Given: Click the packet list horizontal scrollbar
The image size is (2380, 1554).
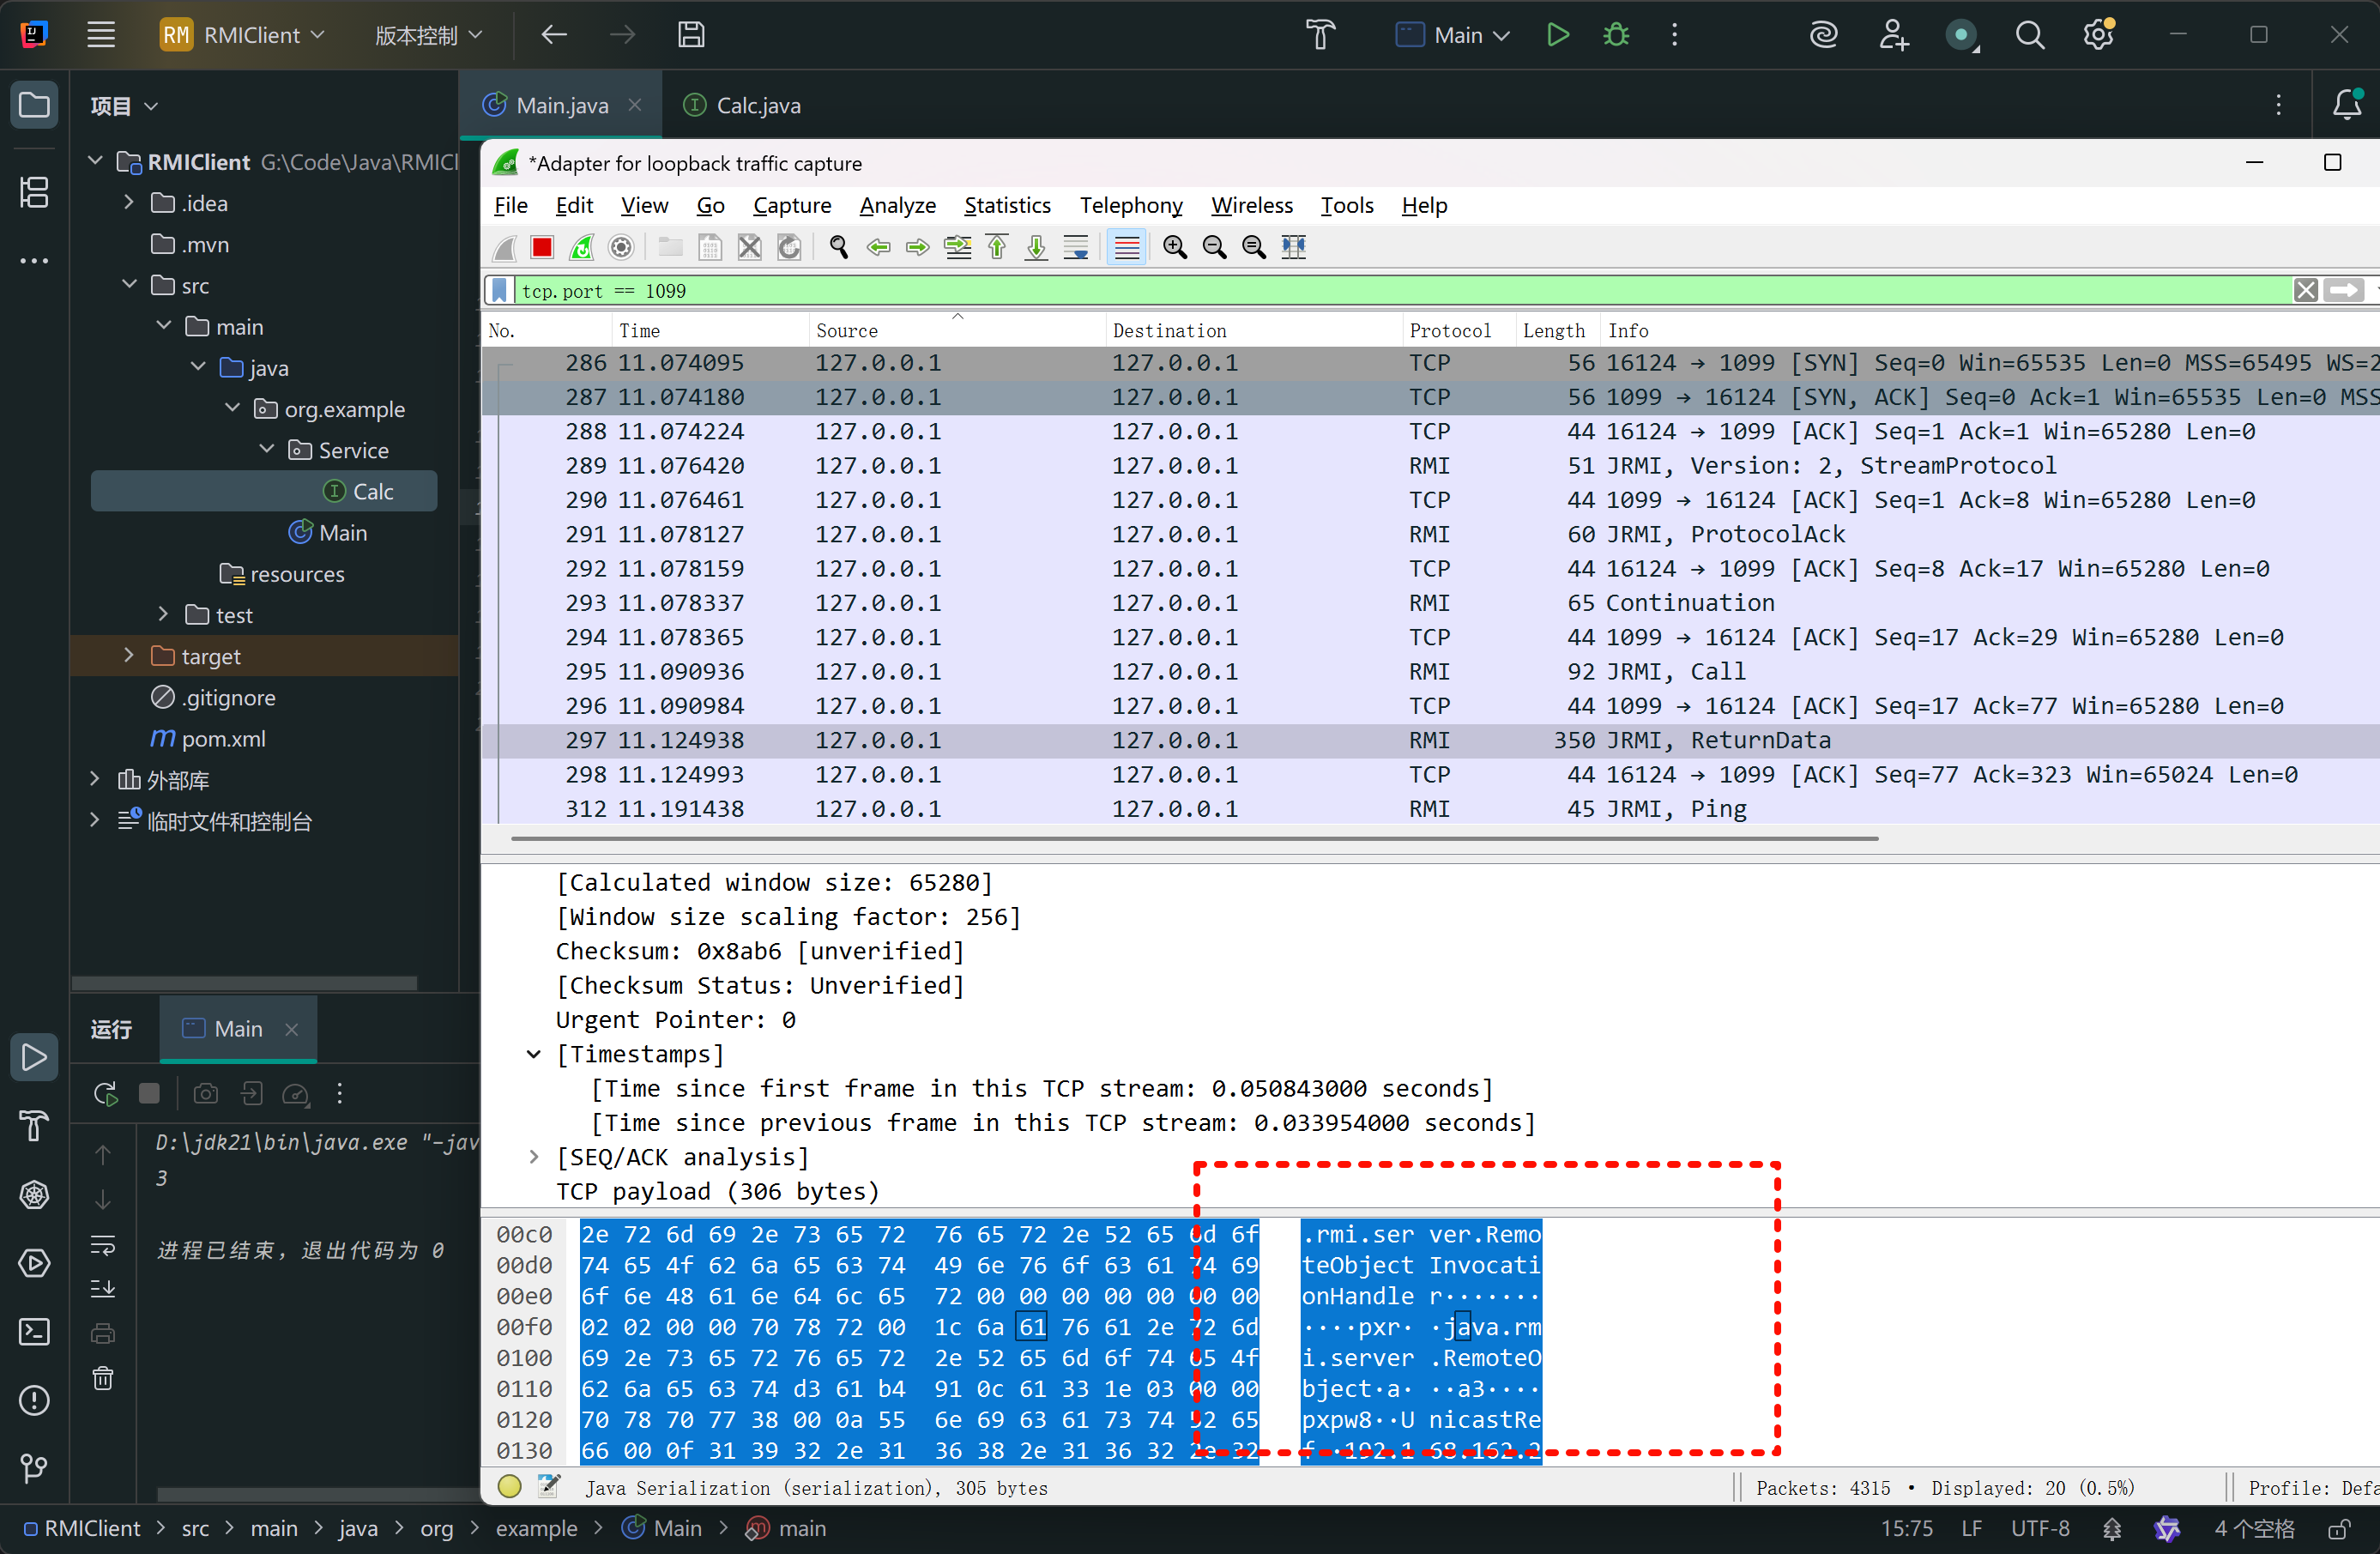Looking at the screenshot, I should (x=1194, y=838).
